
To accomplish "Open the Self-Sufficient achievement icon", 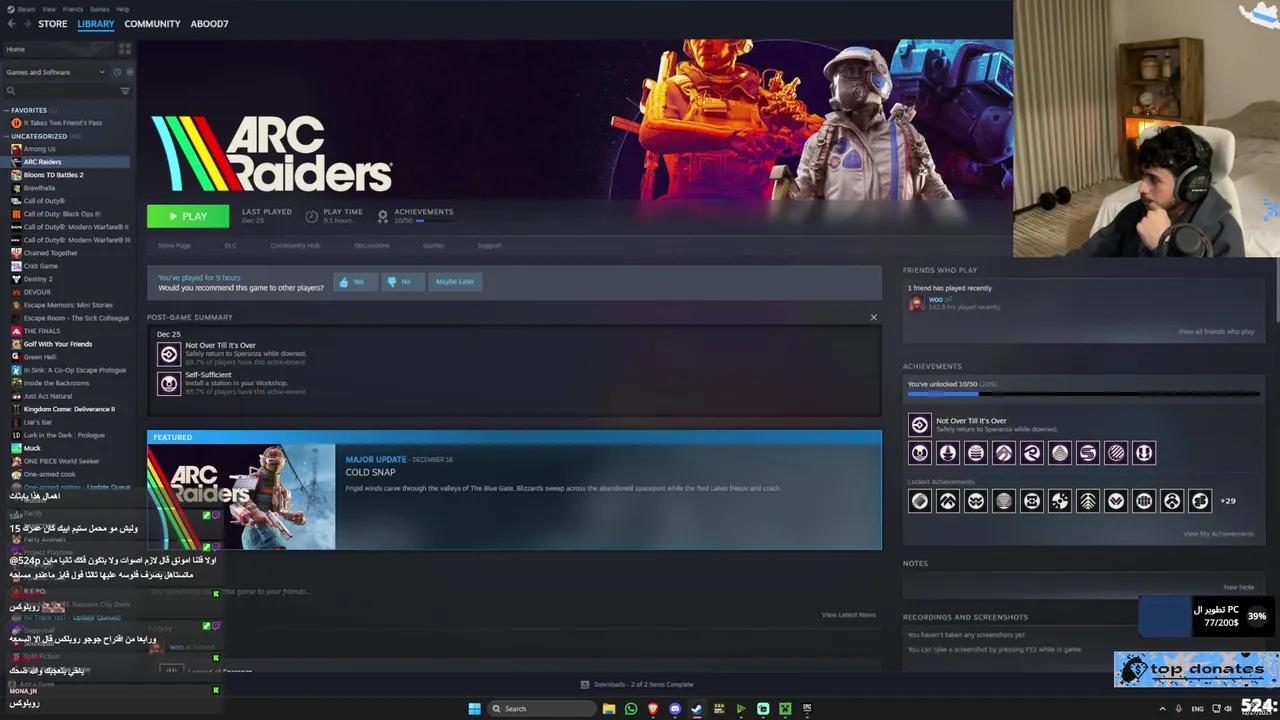I will tap(169, 383).
